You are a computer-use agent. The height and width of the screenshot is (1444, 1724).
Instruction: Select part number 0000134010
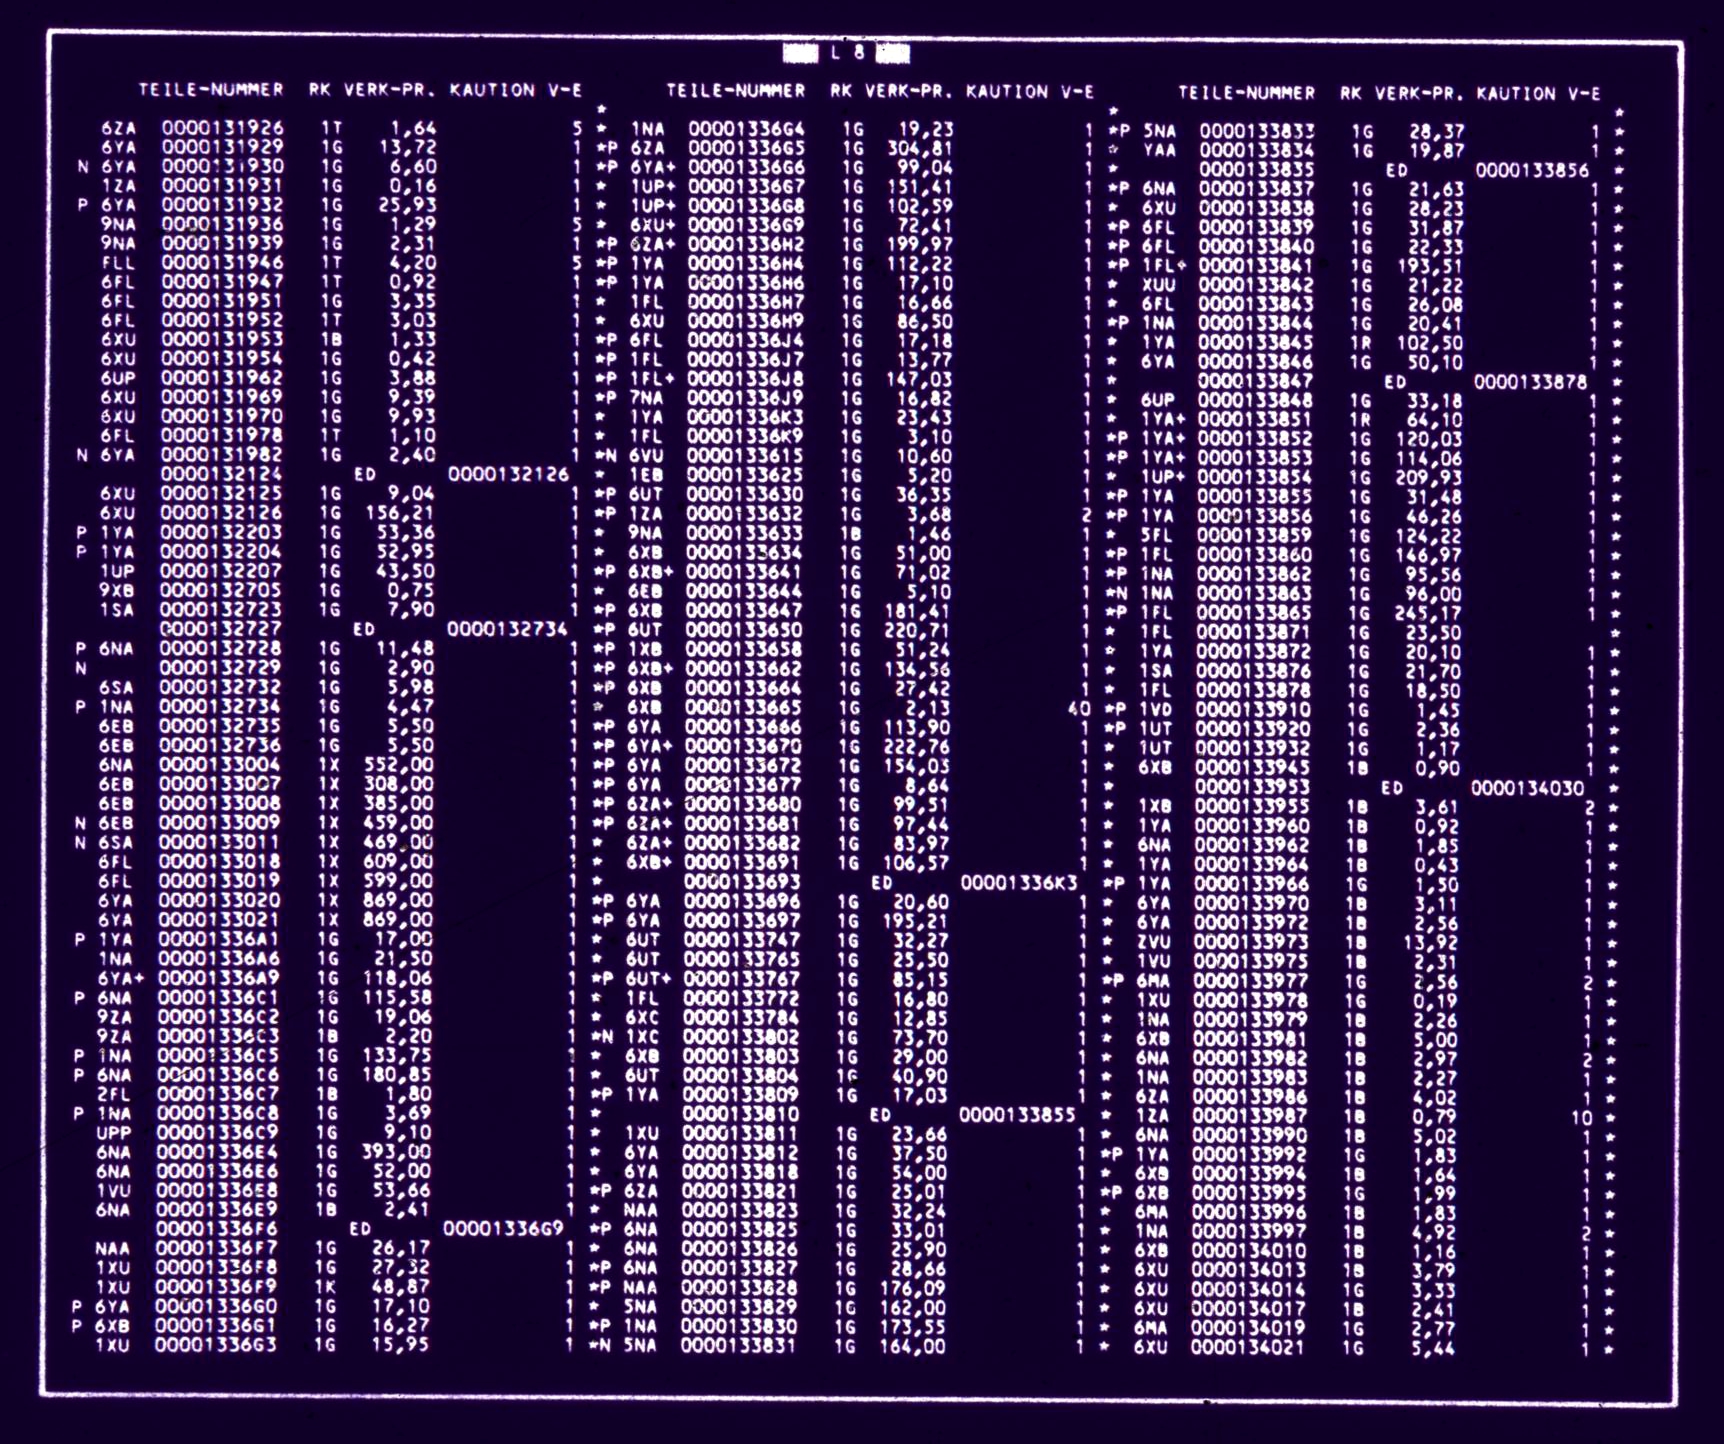click(x=1250, y=1251)
